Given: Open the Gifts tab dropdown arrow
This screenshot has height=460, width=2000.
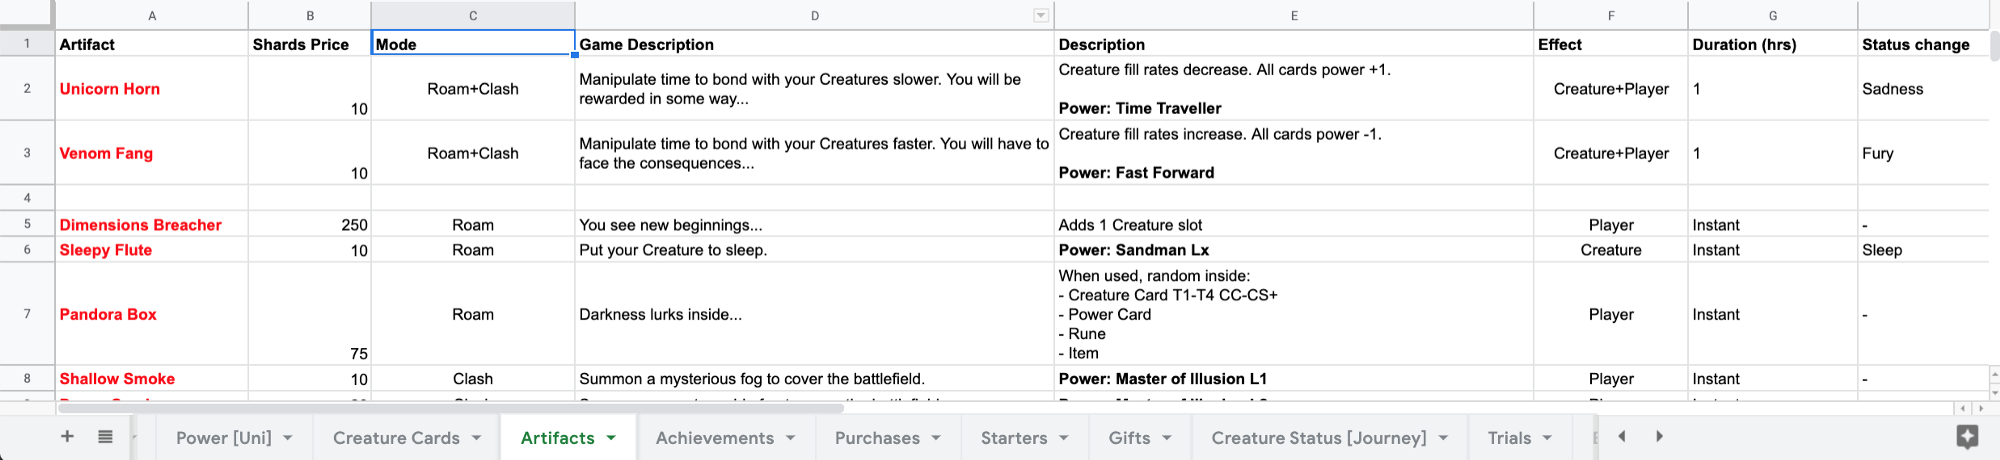Looking at the screenshot, I should pos(1166,438).
